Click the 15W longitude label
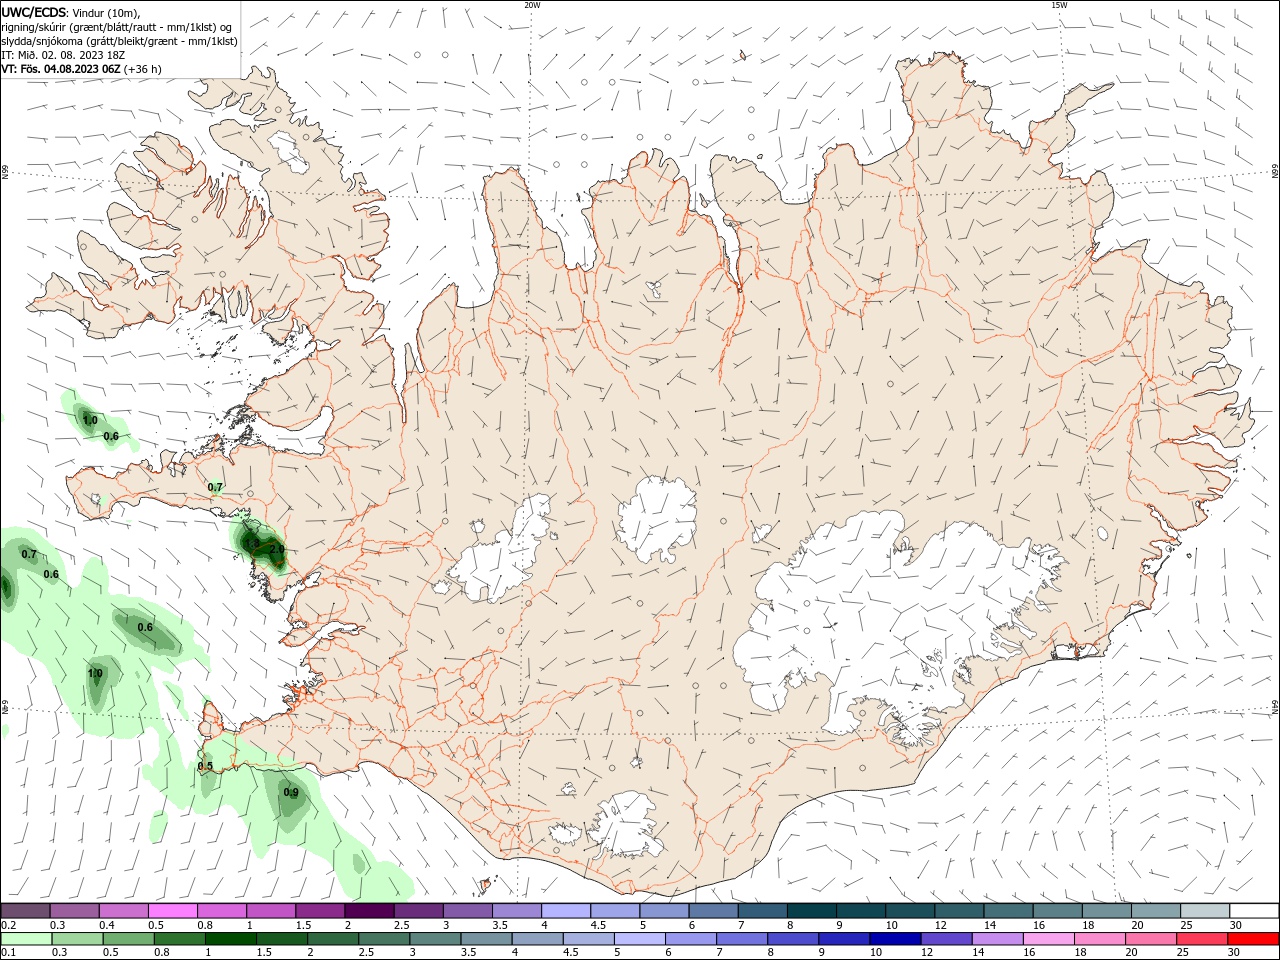 (1059, 5)
